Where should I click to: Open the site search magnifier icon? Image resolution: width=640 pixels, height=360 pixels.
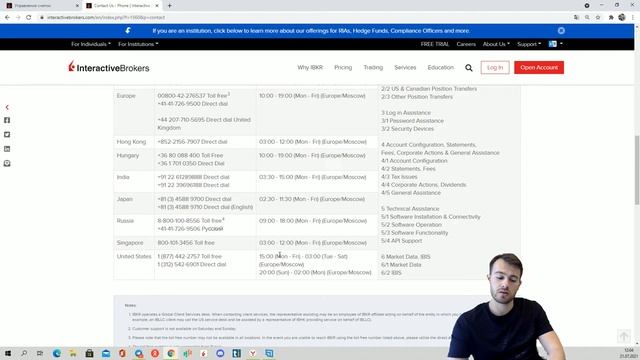(469, 68)
